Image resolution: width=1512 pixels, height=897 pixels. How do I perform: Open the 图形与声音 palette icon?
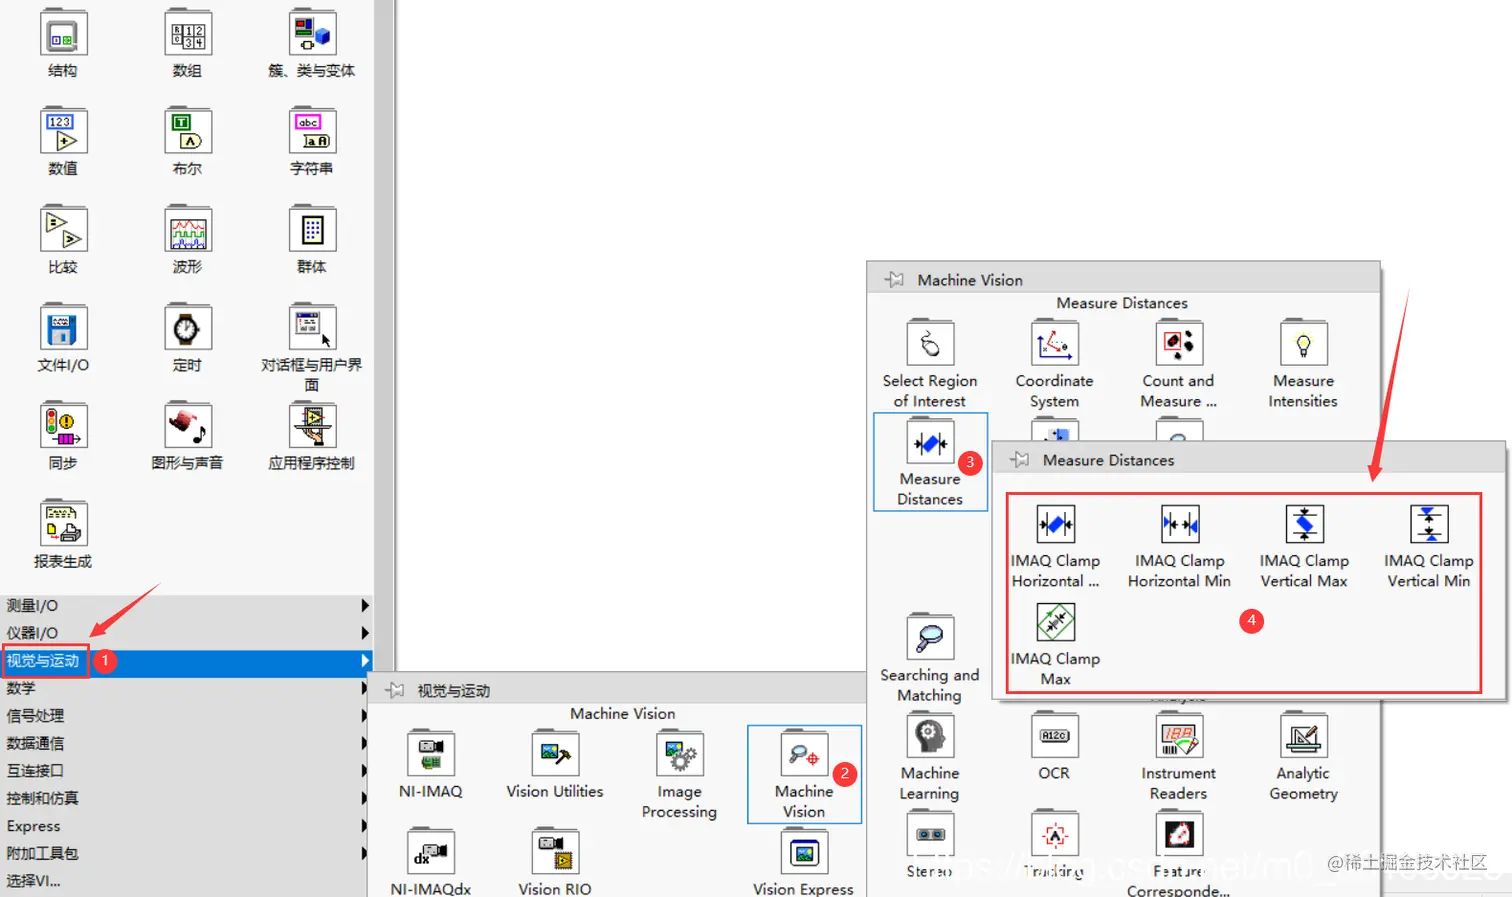pyautogui.click(x=187, y=426)
